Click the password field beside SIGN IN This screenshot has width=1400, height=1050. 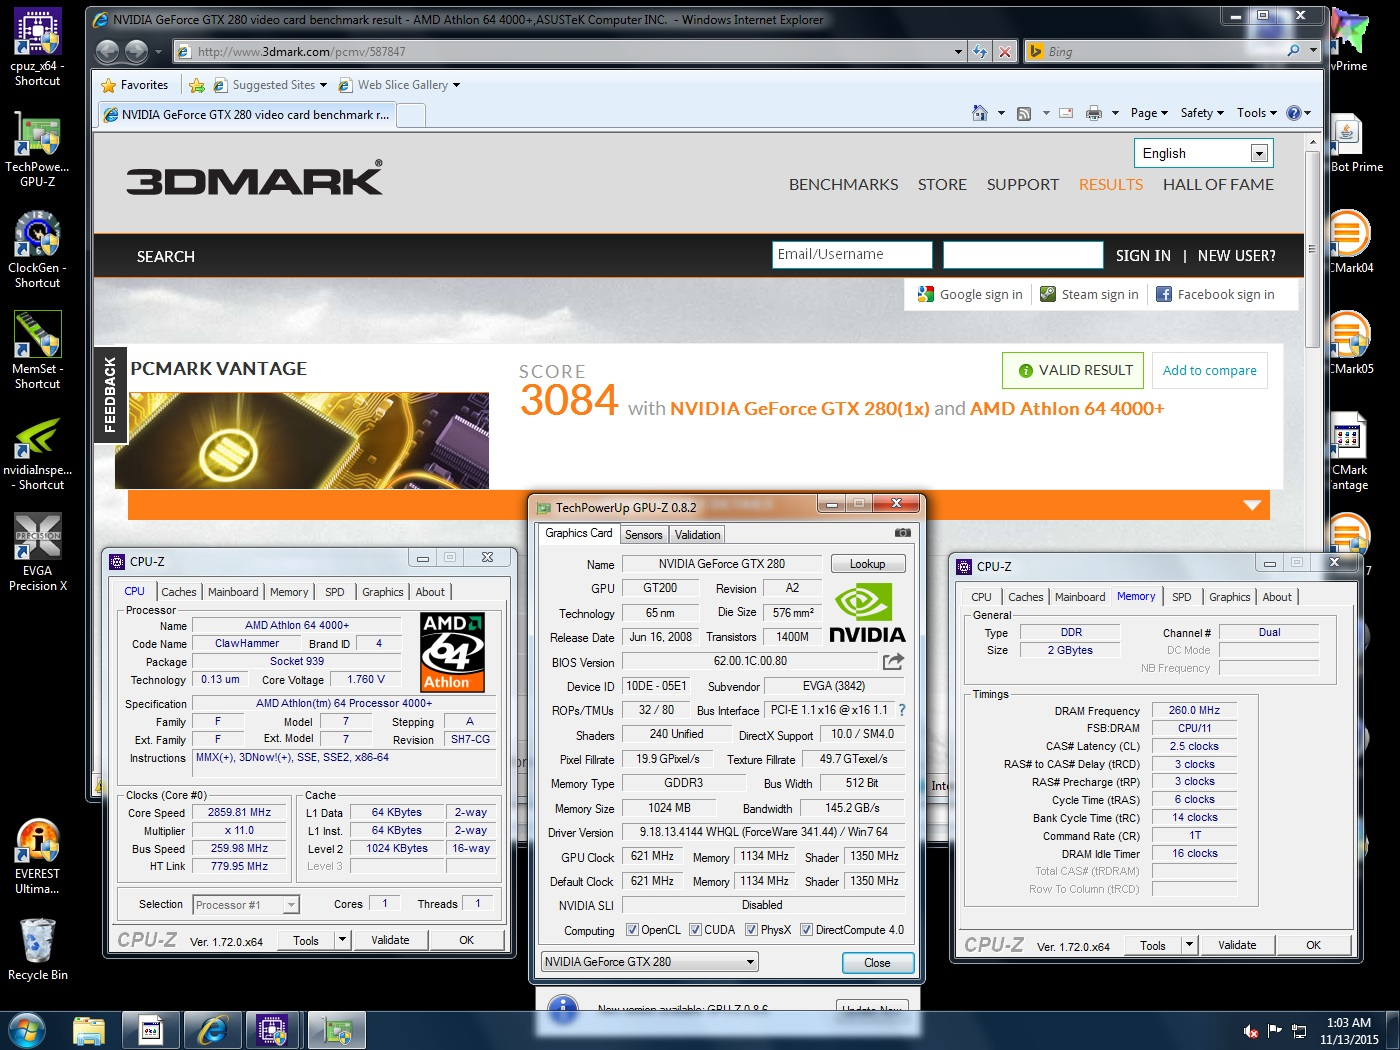(x=1023, y=255)
